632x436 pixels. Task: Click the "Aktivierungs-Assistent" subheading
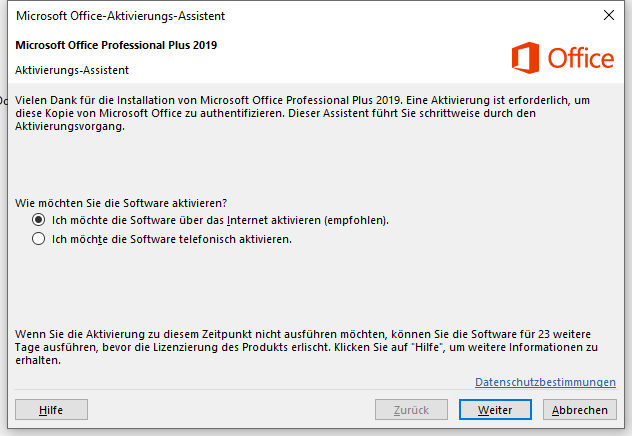[x=72, y=70]
